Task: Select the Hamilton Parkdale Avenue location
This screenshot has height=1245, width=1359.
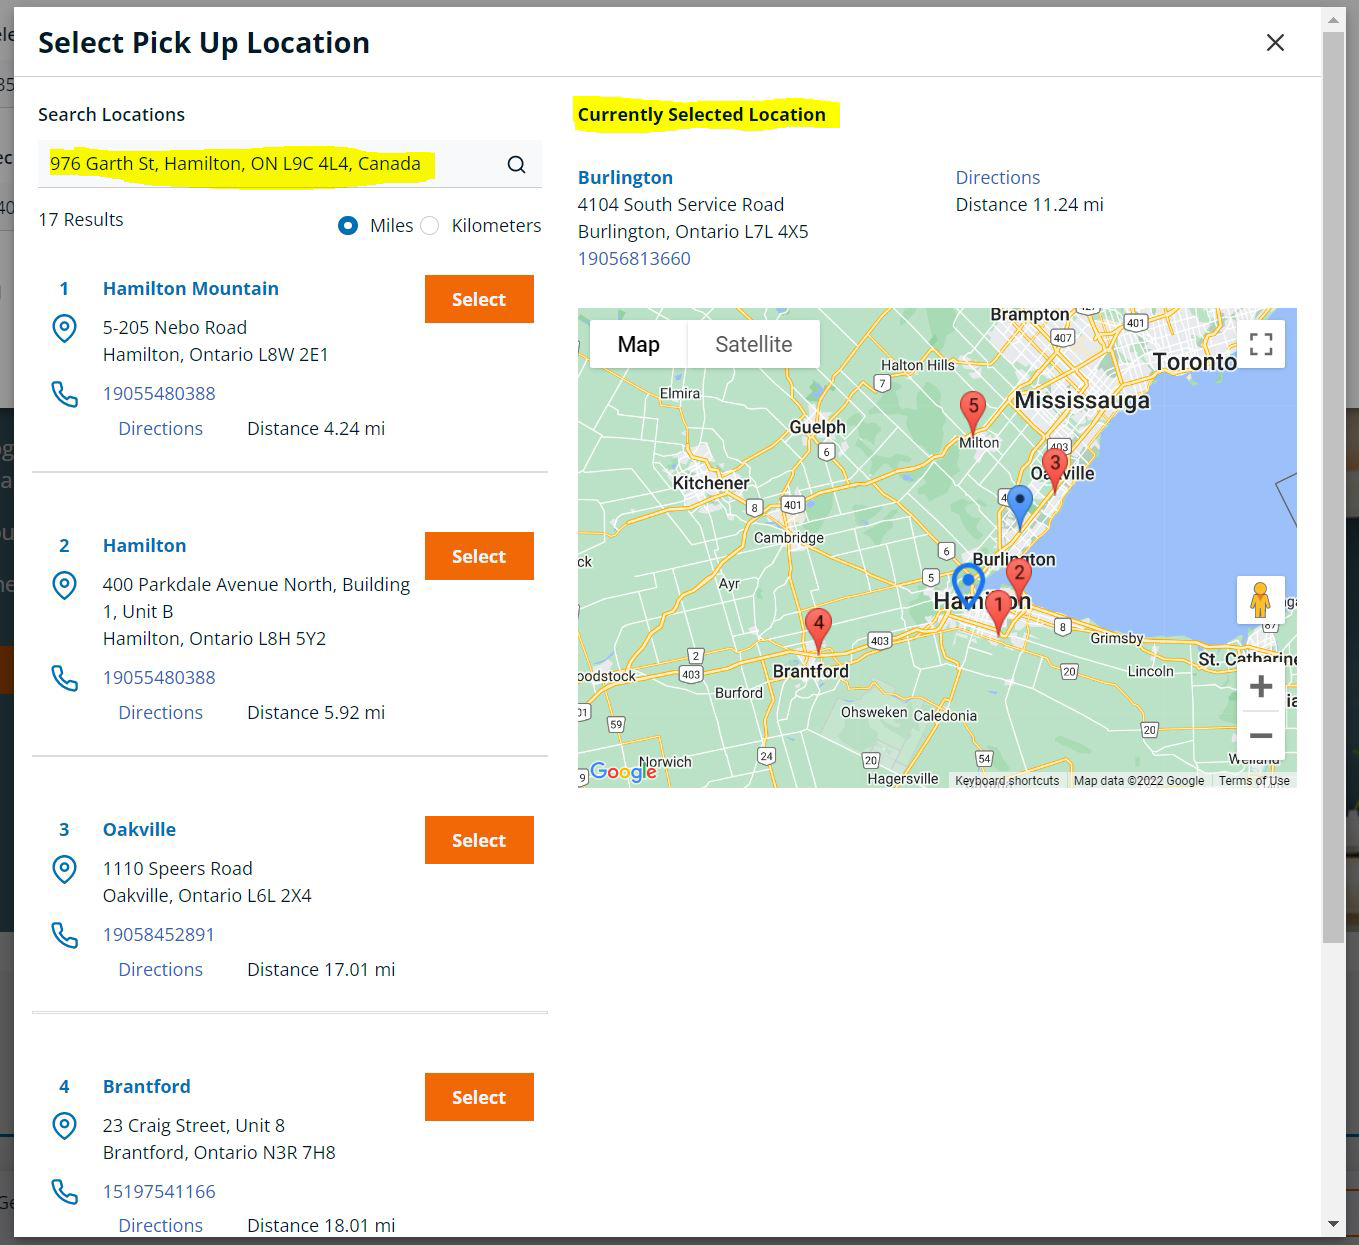Action: coord(479,556)
